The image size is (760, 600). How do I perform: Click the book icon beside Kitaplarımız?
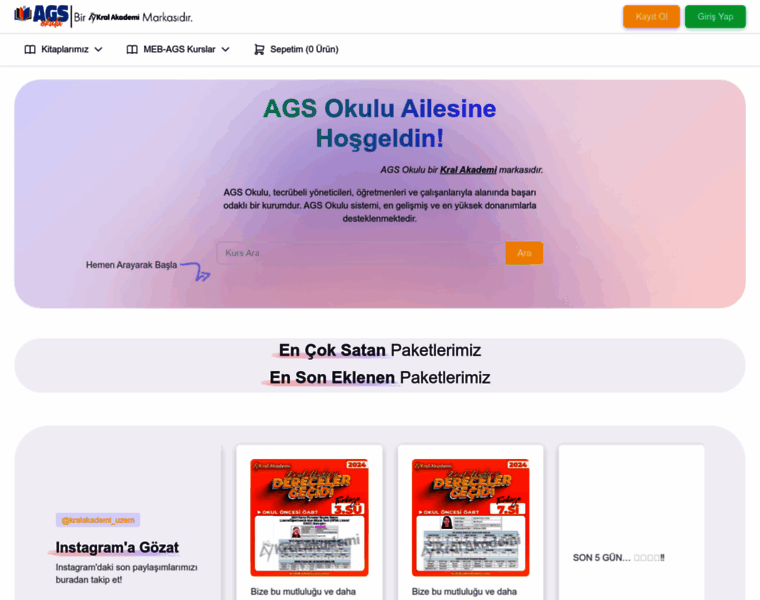[30, 49]
